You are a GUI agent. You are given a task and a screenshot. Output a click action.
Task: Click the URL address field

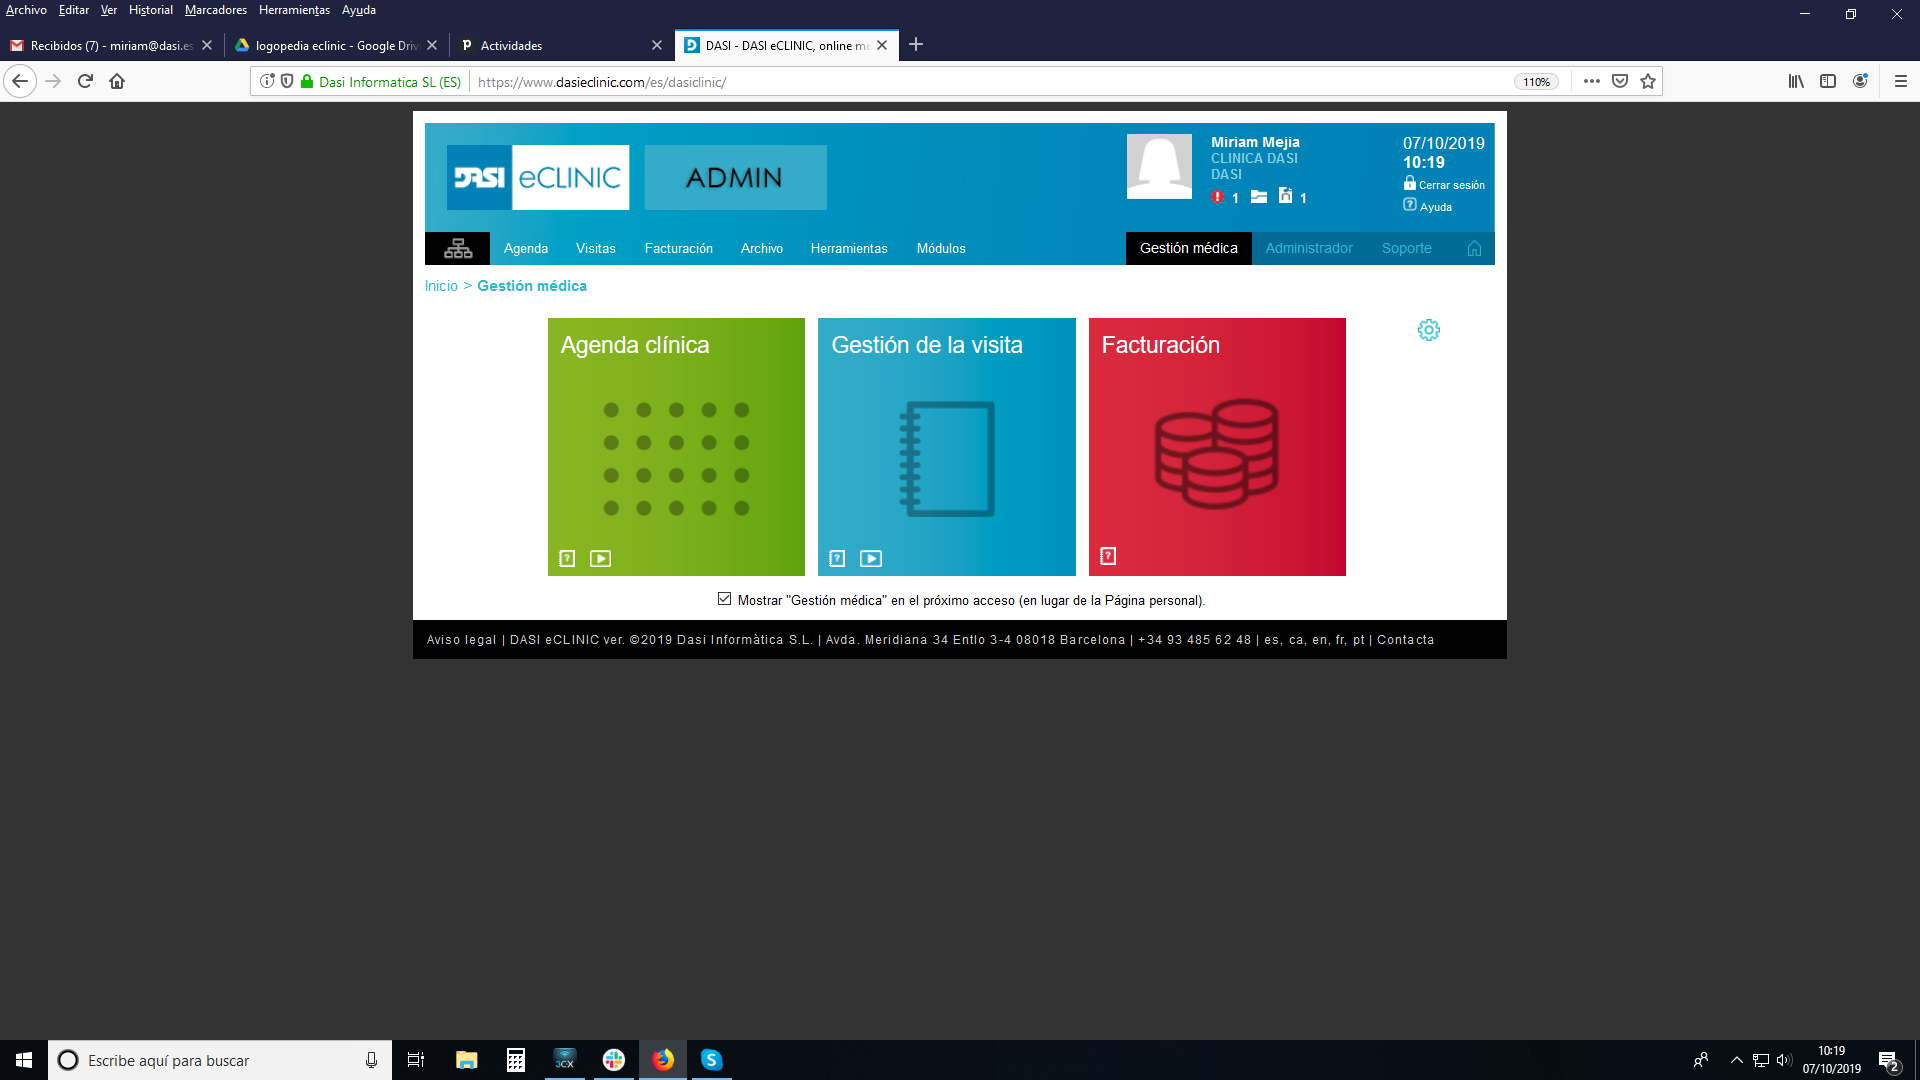(x=990, y=82)
